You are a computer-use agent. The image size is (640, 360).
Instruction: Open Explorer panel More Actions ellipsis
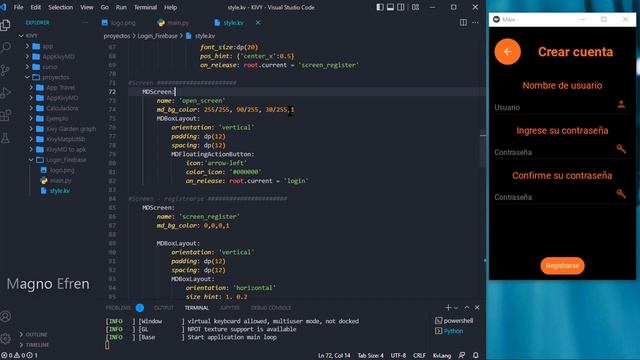tap(85, 23)
